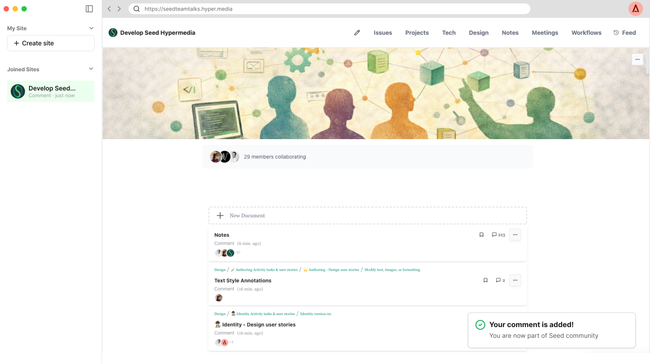
Task: Open the Notes document options menu
Action: pos(515,235)
